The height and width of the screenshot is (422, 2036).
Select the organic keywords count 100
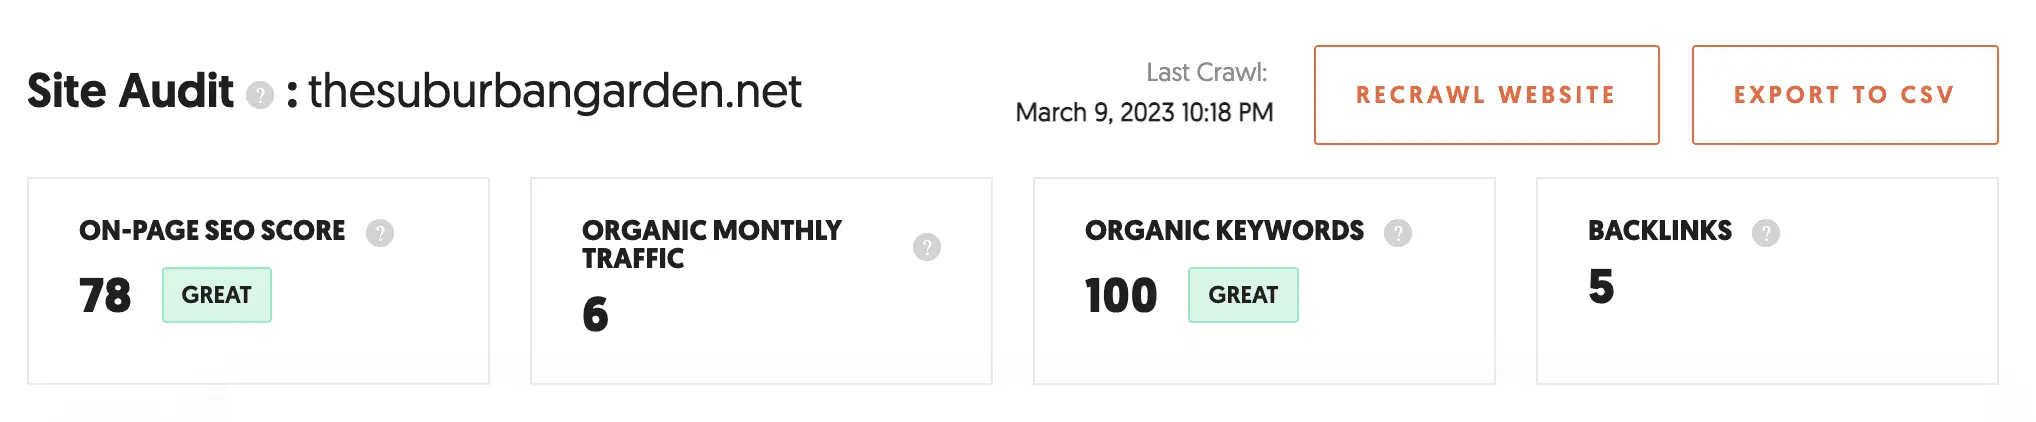pos(1121,296)
